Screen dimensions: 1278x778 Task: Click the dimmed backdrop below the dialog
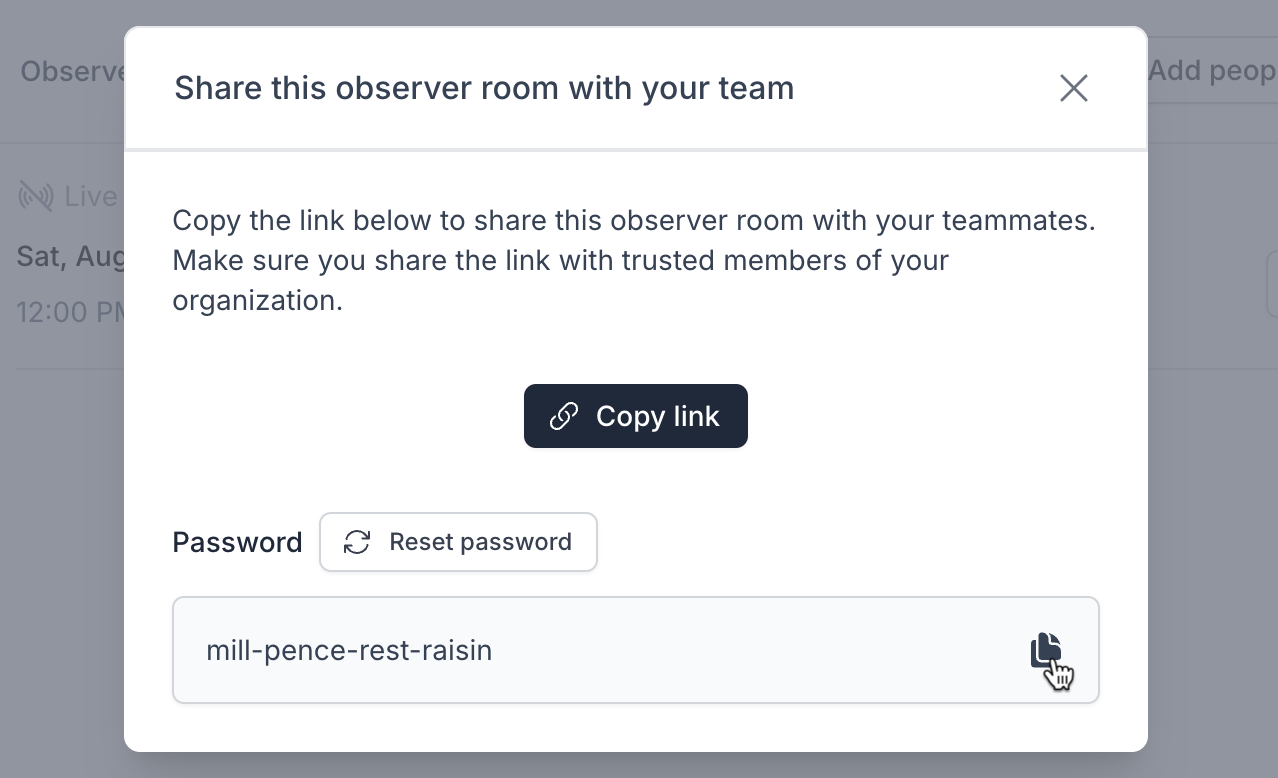(640, 765)
